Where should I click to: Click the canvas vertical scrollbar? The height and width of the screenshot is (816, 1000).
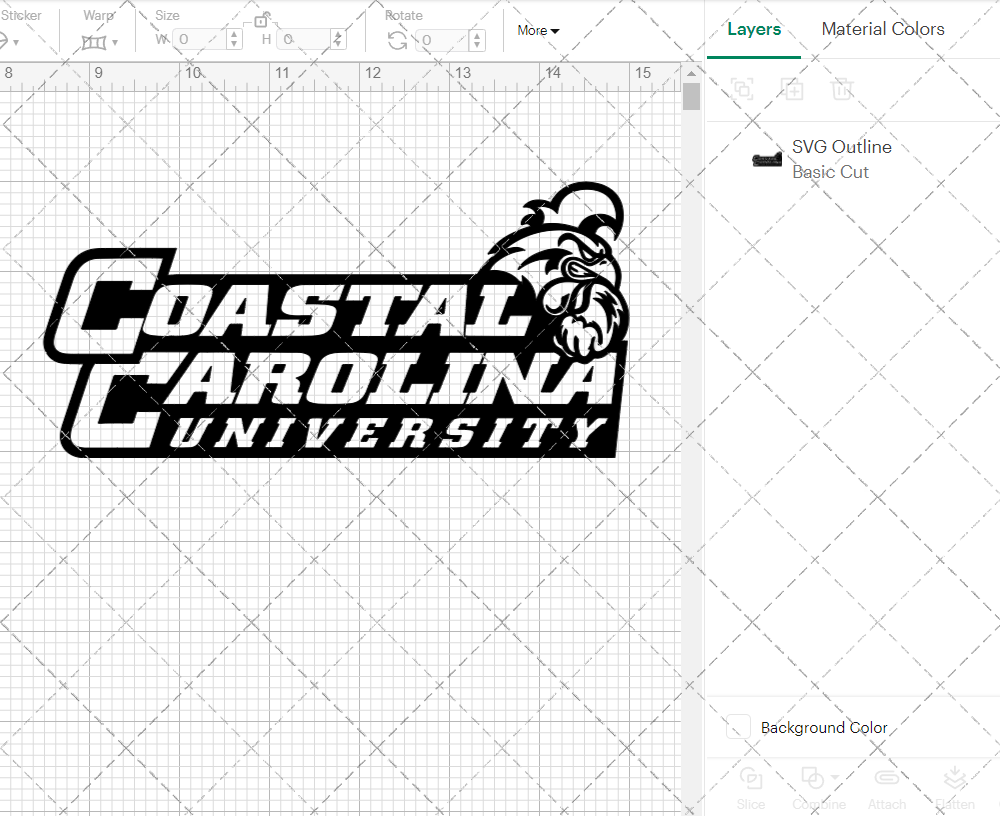[x=690, y=95]
